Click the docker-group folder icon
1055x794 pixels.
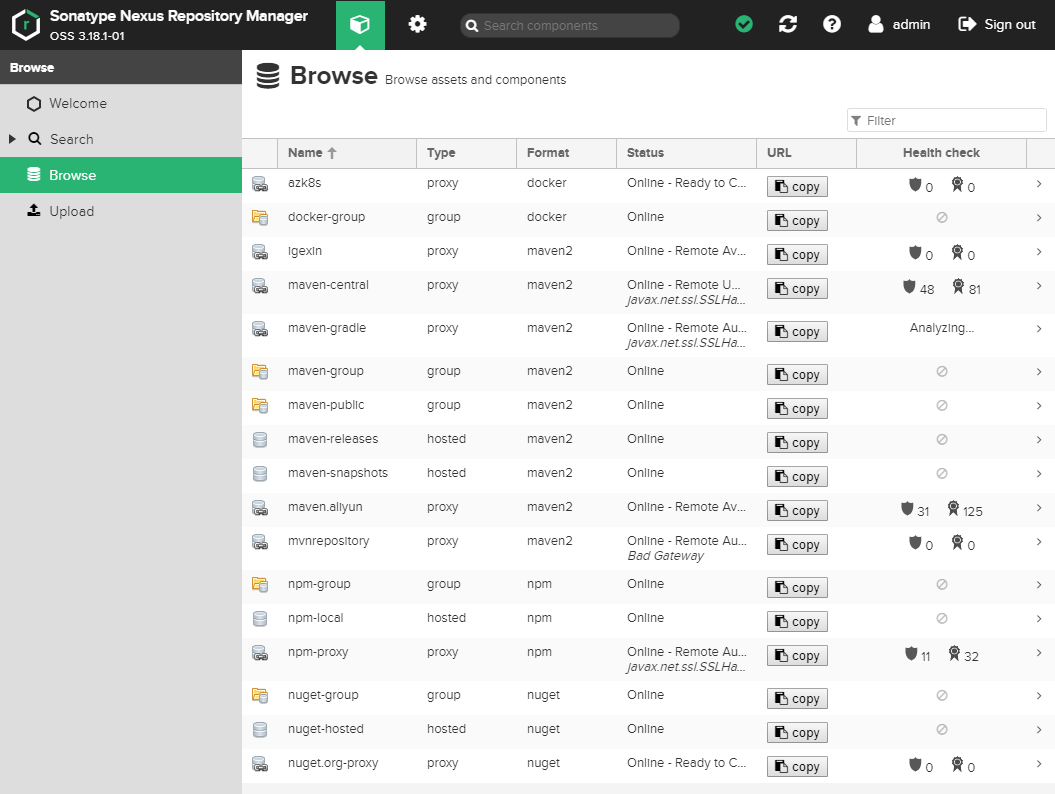coord(260,217)
